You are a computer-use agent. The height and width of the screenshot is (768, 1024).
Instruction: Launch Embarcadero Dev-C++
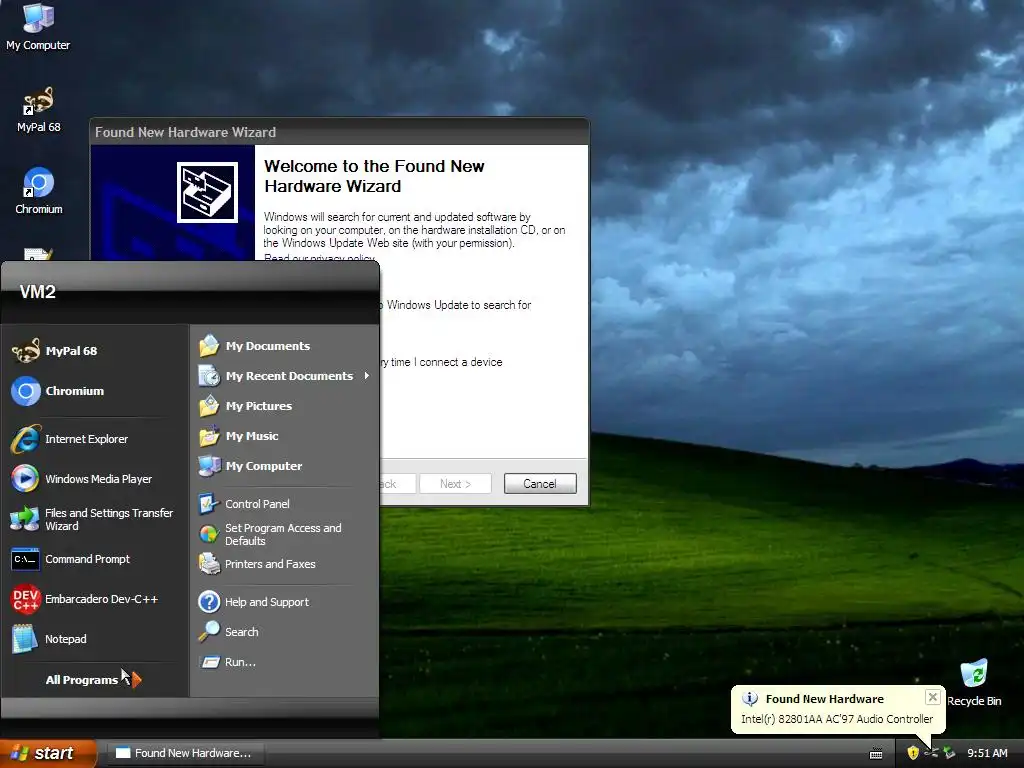tap(95, 599)
